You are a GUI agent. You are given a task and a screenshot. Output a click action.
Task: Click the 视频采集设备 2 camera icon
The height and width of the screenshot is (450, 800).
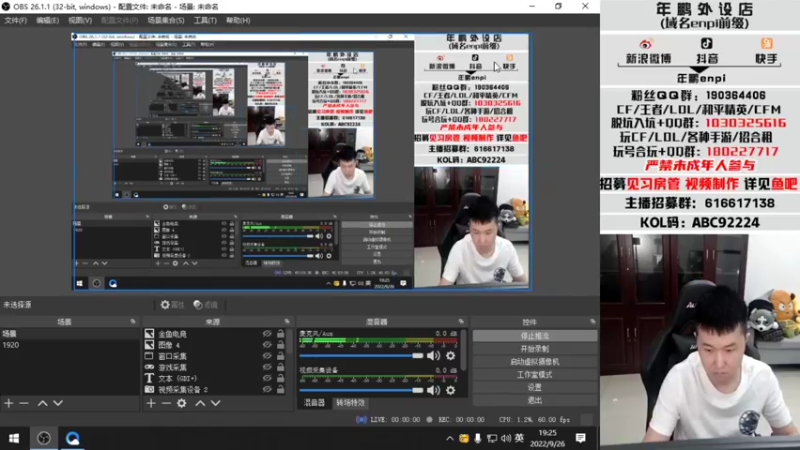(x=149, y=389)
